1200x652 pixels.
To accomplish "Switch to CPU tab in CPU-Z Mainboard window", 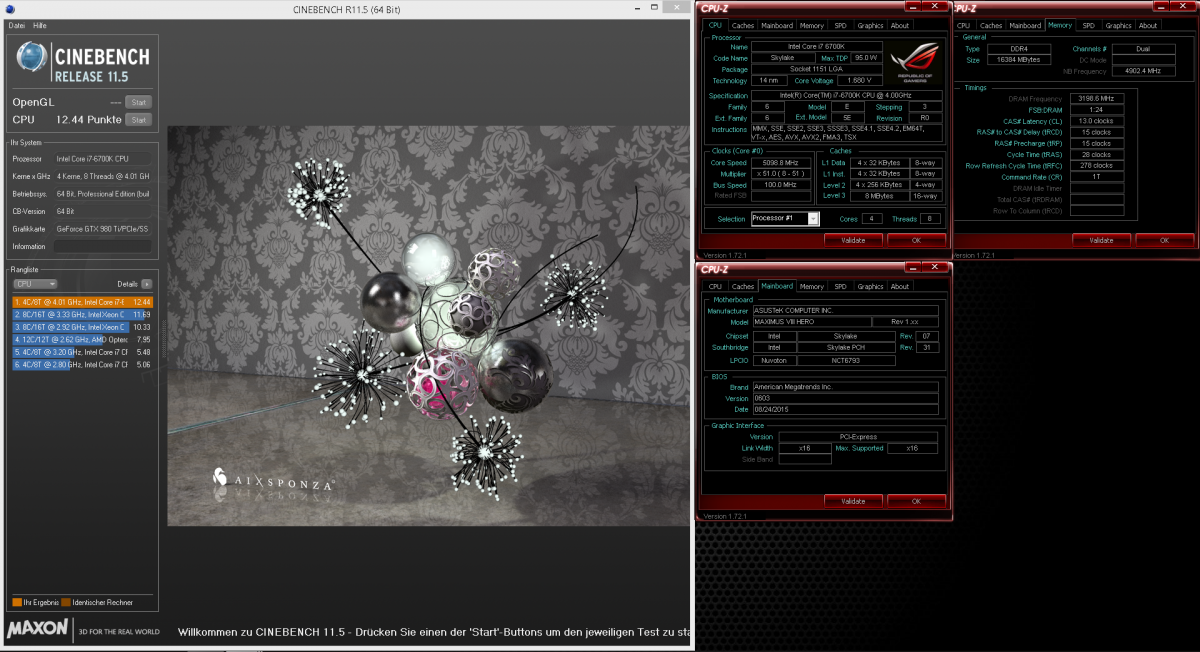I will [x=715, y=286].
